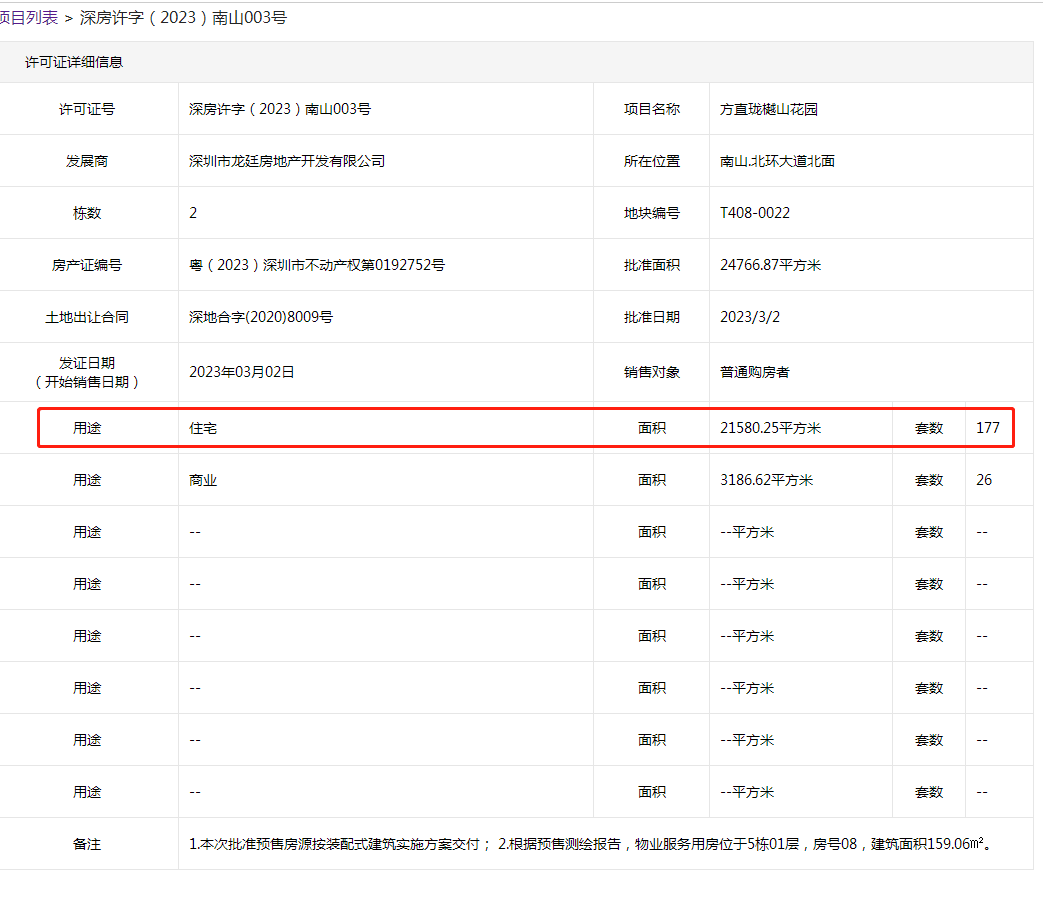Select residential unit count 177
Viewport: 1043px width, 897px height.
tap(988, 428)
